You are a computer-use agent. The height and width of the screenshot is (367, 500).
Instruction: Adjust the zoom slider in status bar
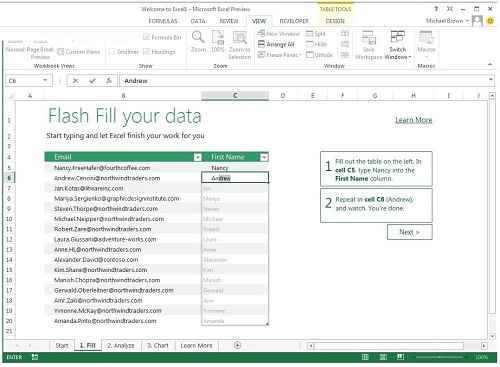(x=440, y=357)
